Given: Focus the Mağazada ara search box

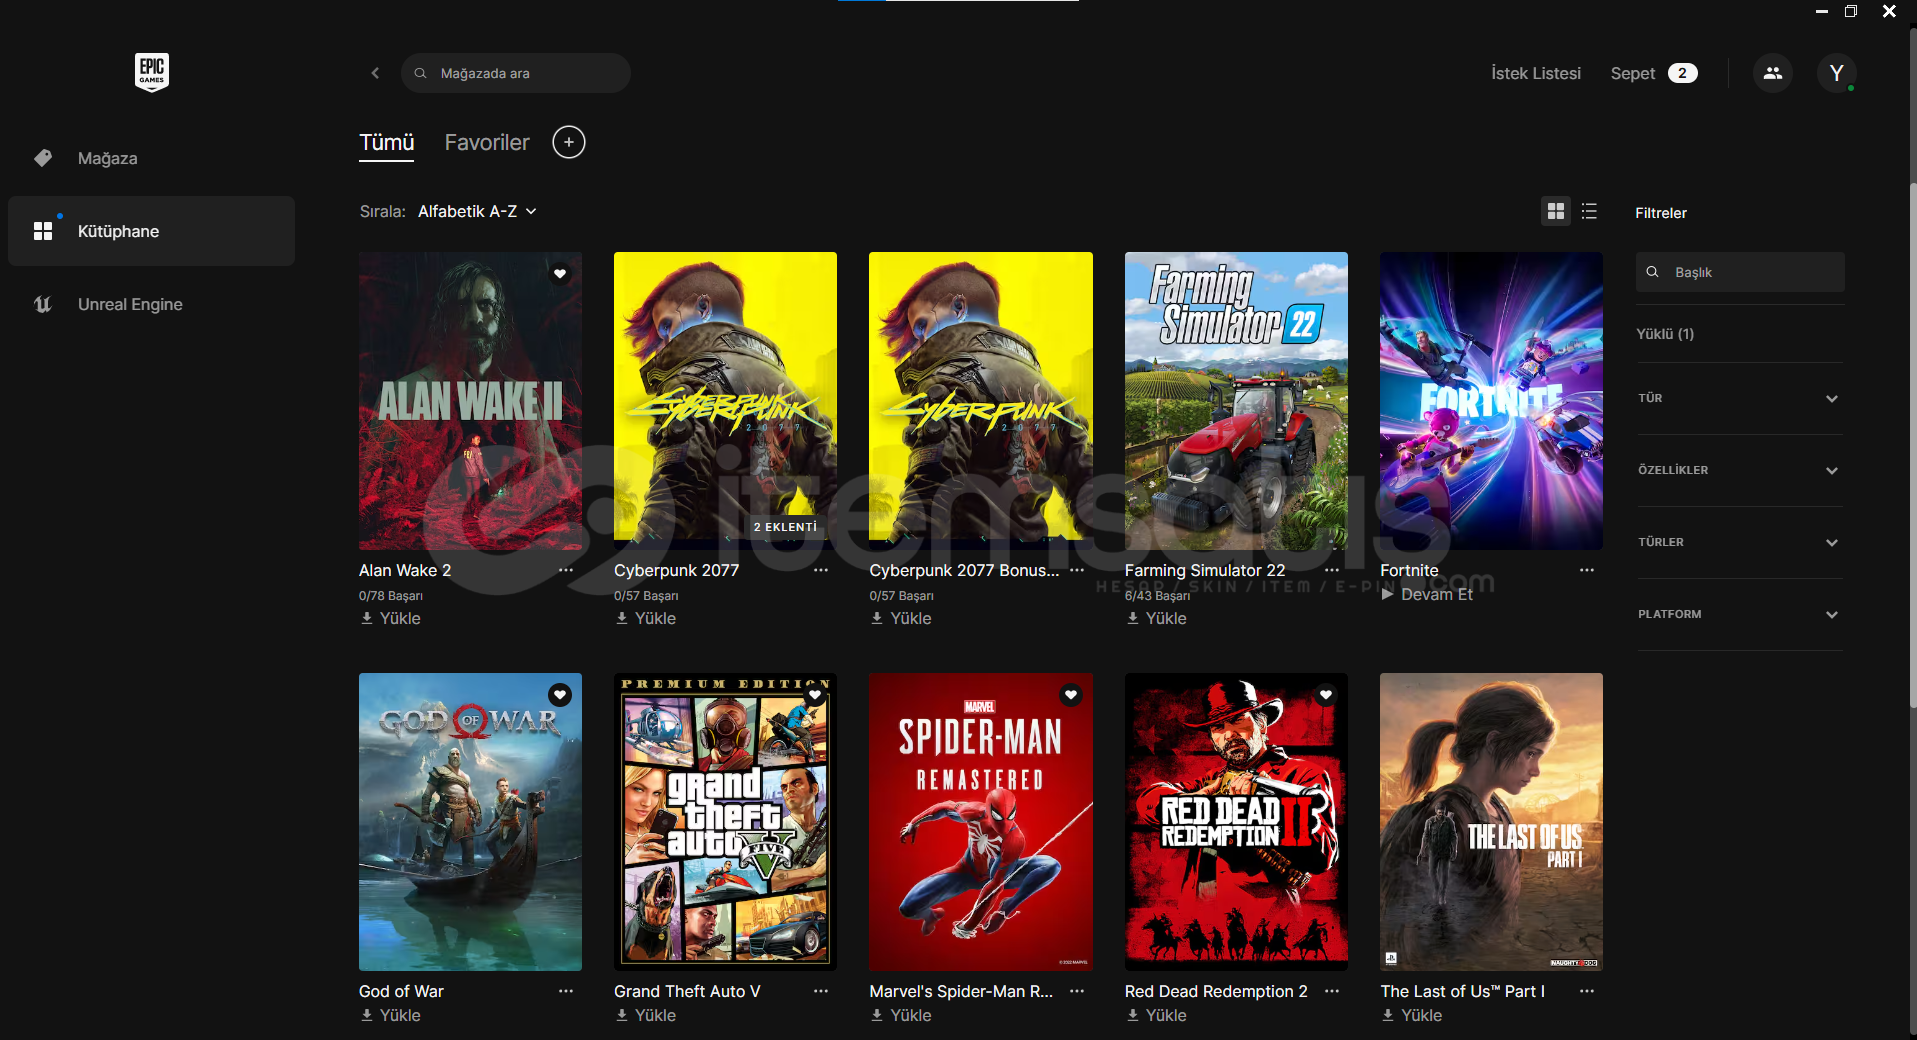Looking at the screenshot, I should coord(515,73).
